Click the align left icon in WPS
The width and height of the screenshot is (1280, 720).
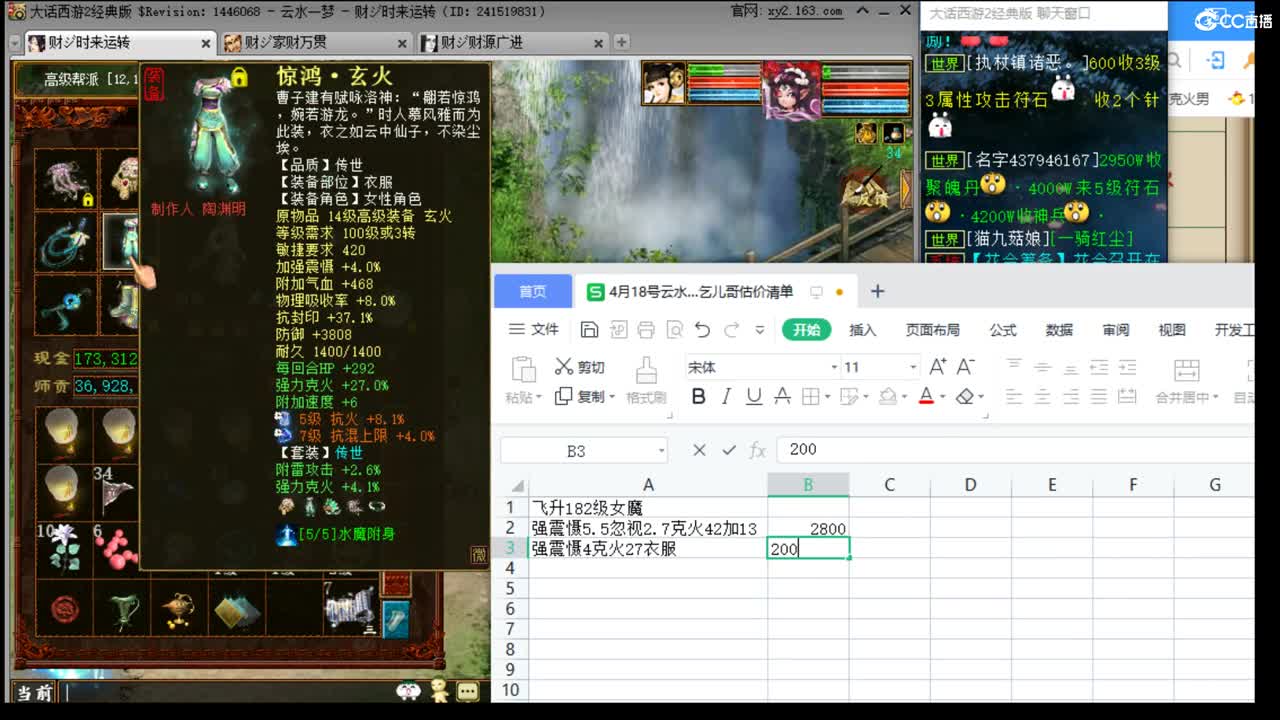(x=1014, y=397)
